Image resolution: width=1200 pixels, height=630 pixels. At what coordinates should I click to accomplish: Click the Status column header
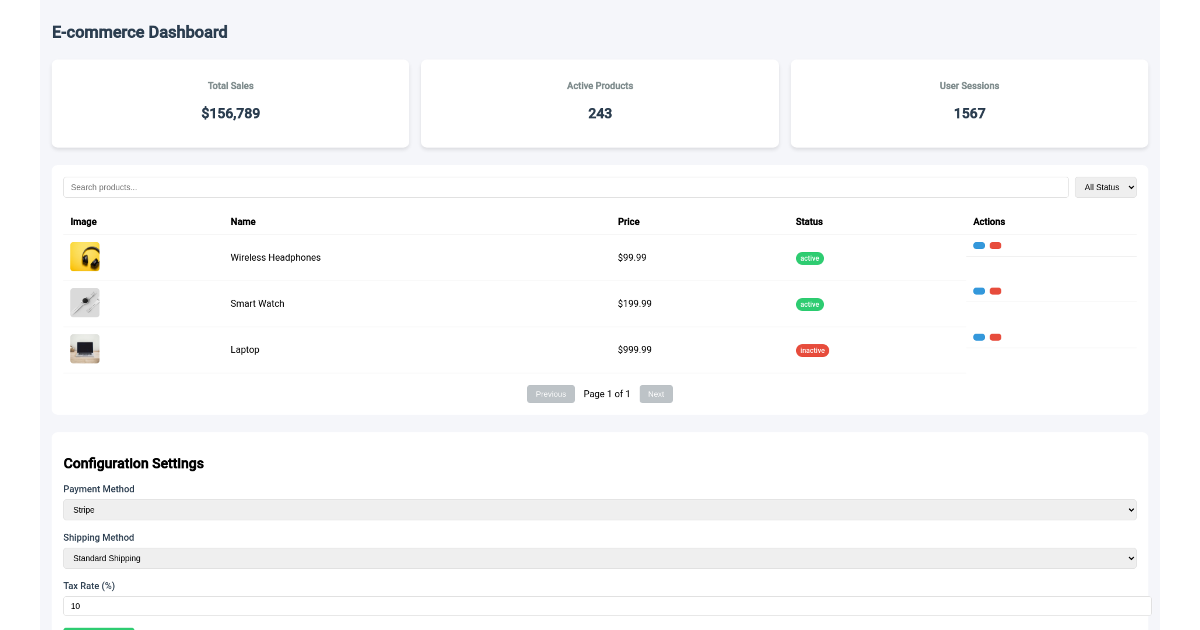pyautogui.click(x=809, y=221)
